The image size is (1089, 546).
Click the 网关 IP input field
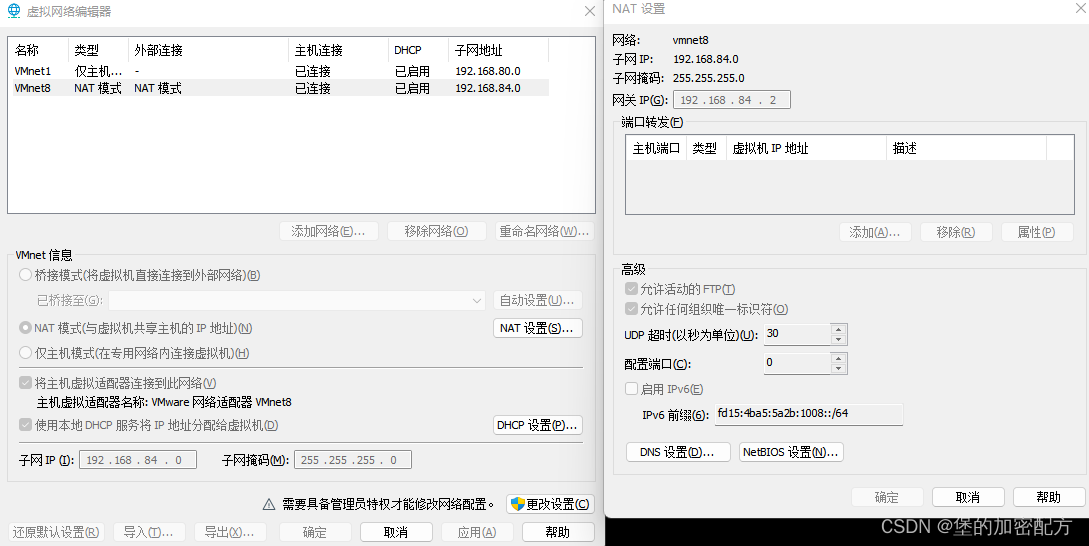pyautogui.click(x=732, y=100)
